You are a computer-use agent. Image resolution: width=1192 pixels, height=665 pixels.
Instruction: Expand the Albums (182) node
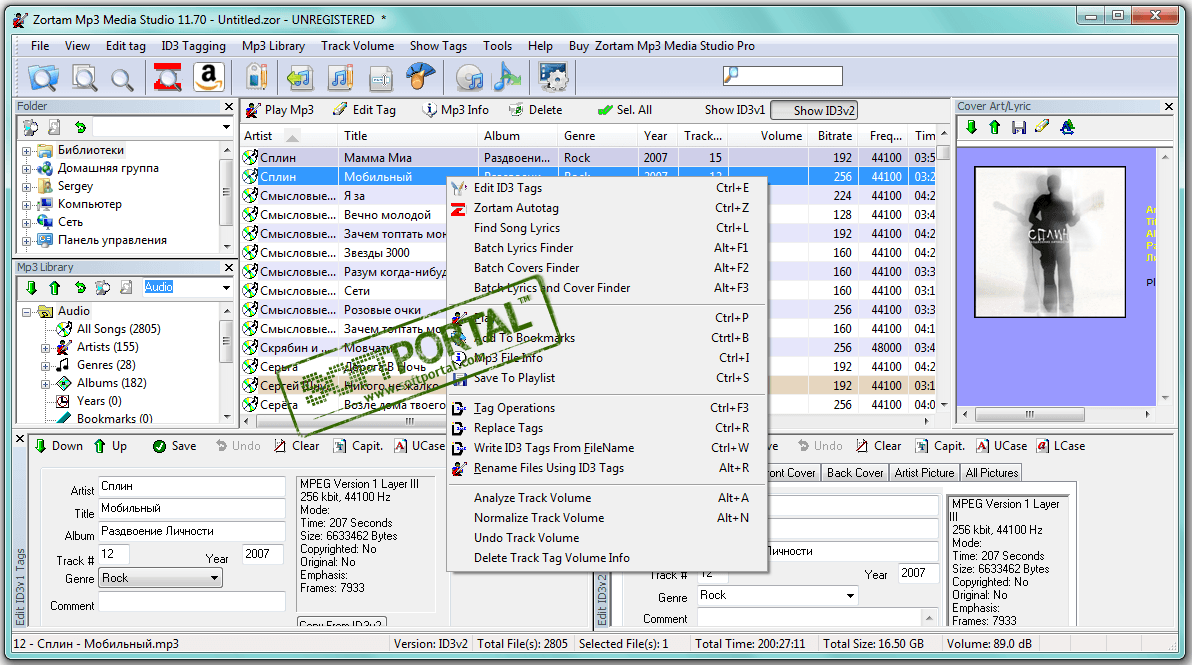point(46,384)
